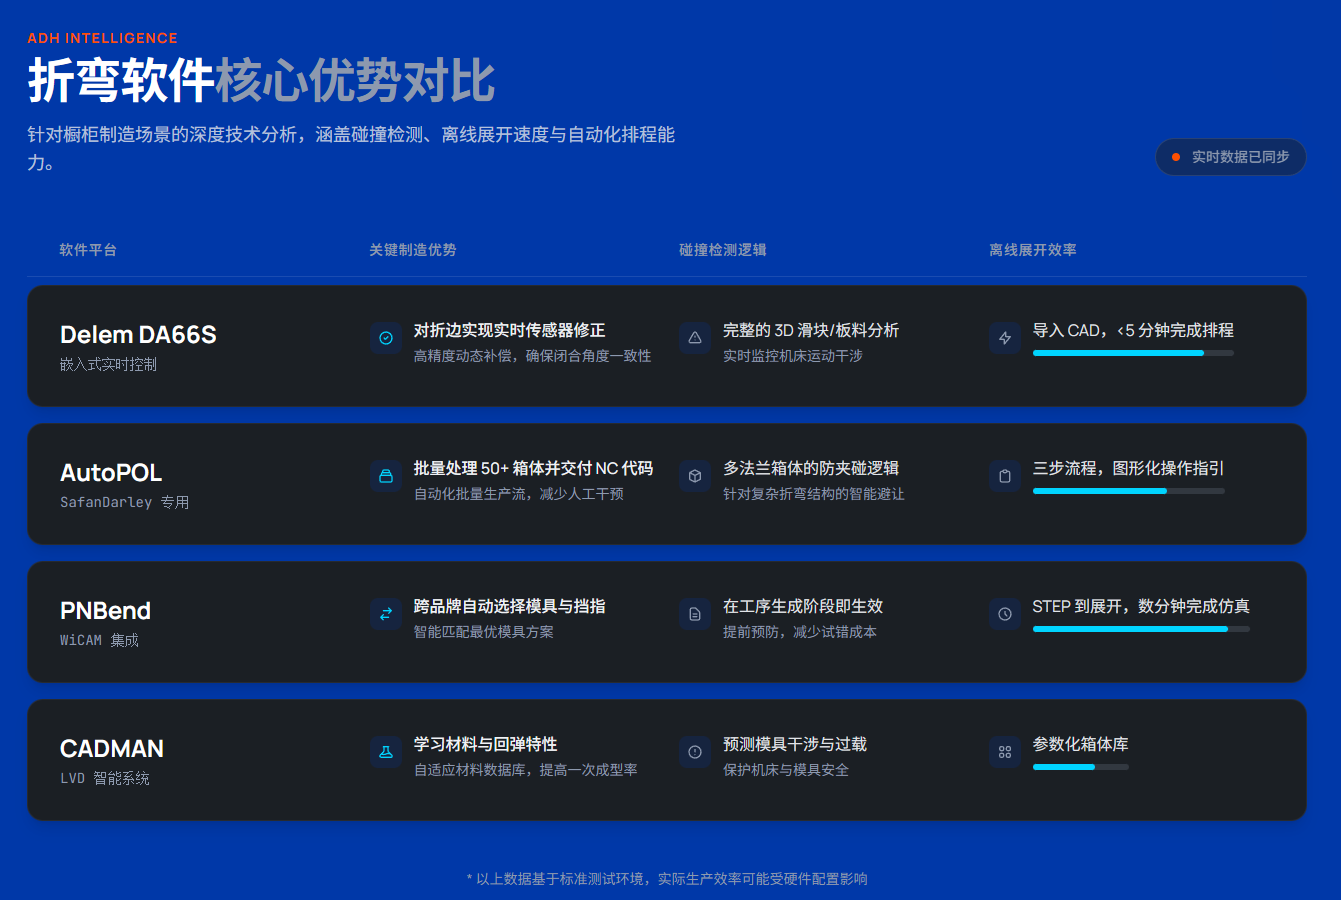Click the ADH INTELLIGENCE brand label
Screen dimensions: 1341x900
[102, 38]
